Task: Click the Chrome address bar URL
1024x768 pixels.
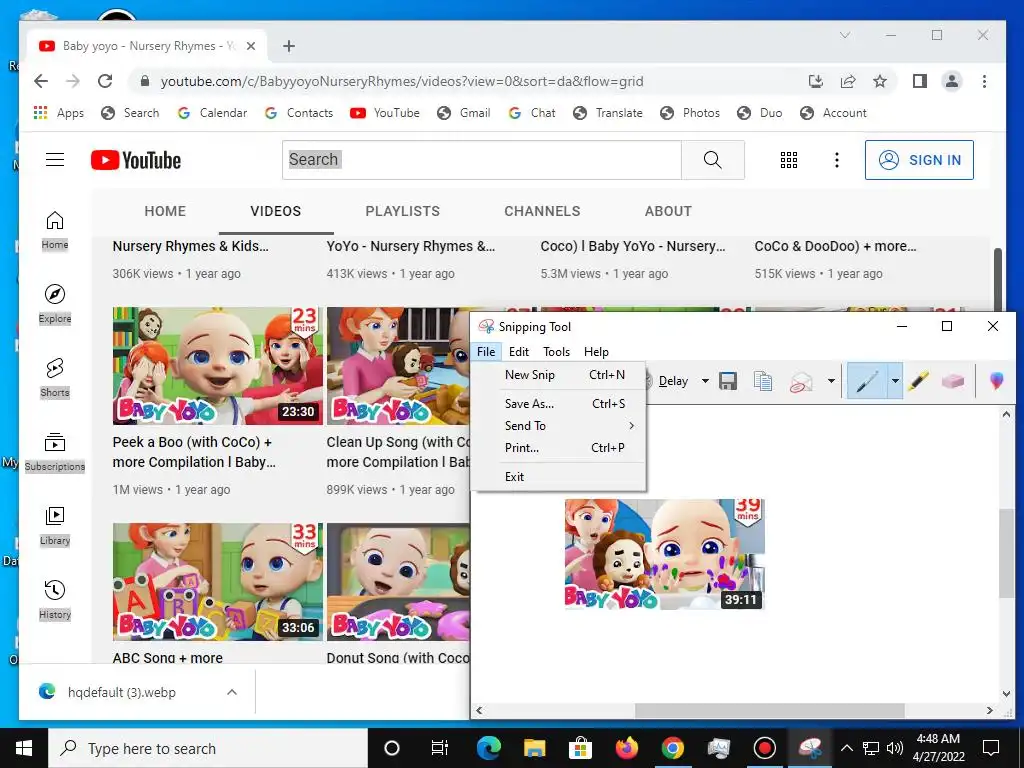Action: pos(402,81)
